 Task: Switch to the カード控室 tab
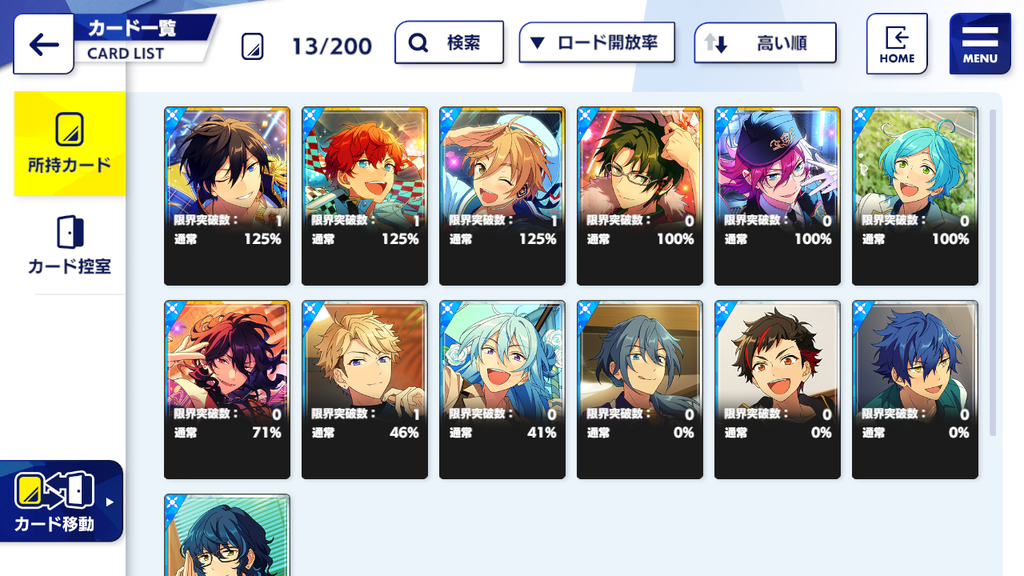point(70,245)
